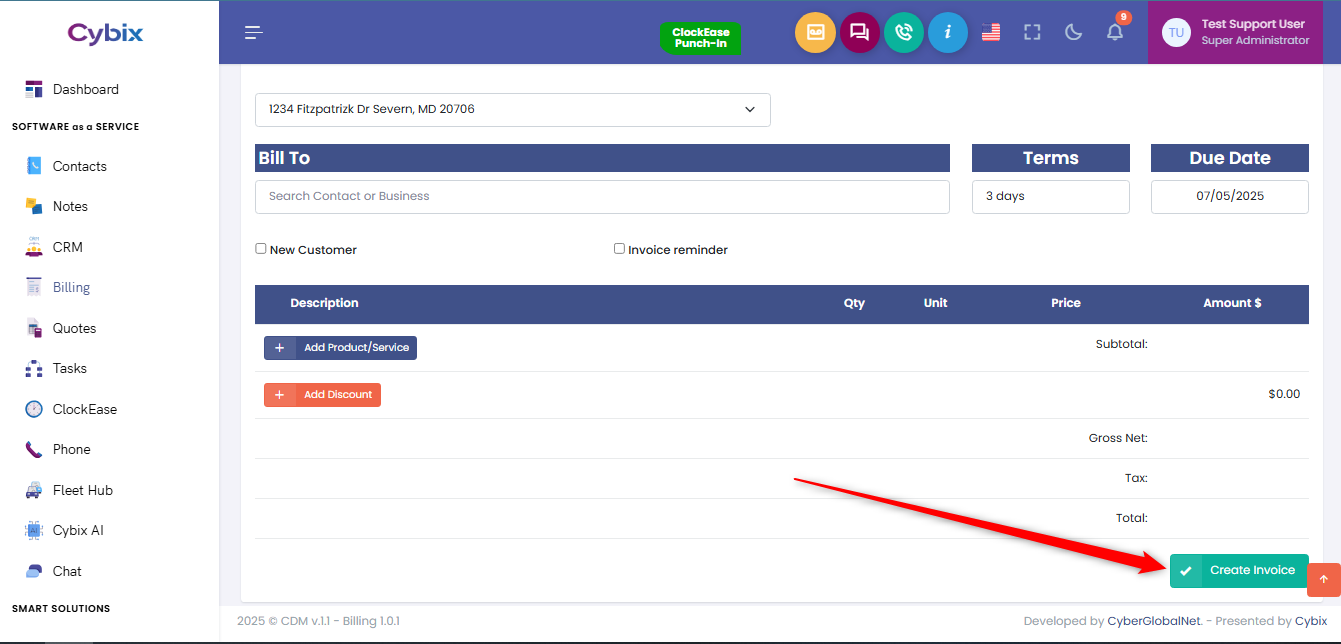Open the hamburger sidebar toggle menu
This screenshot has height=644, width=1341.
[254, 33]
